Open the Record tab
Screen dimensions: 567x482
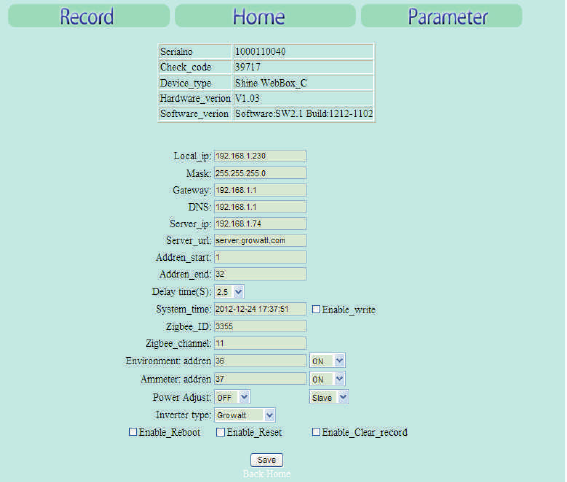click(x=89, y=16)
